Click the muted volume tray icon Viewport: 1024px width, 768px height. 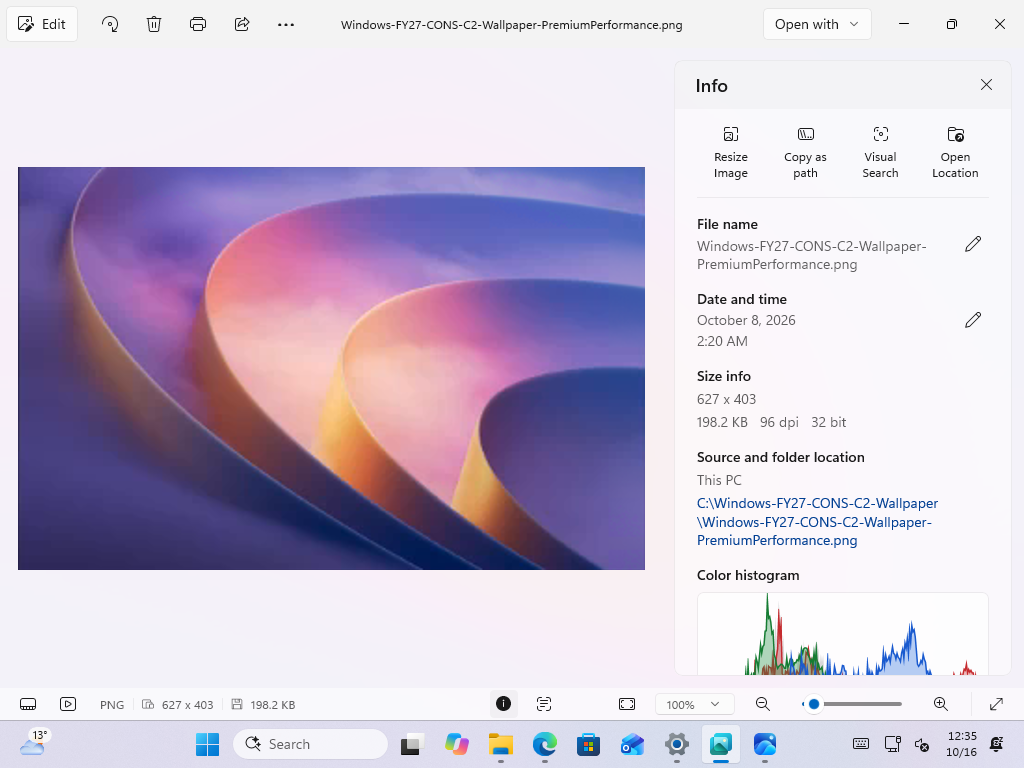click(x=921, y=744)
